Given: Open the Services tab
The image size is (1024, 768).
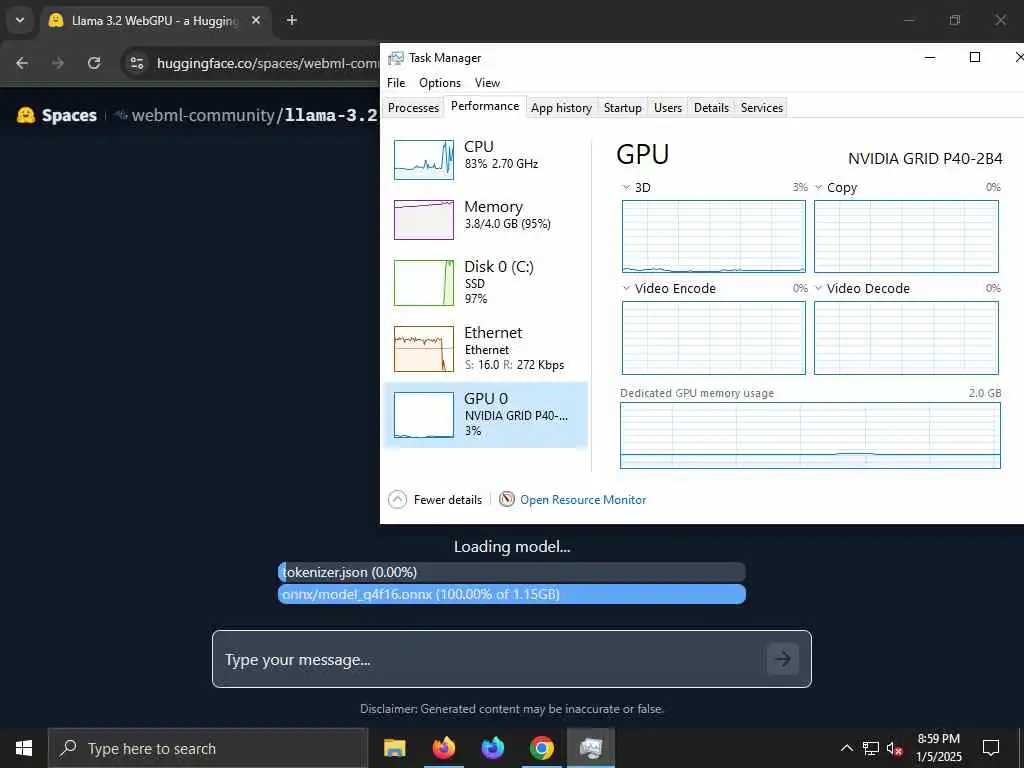Looking at the screenshot, I should [761, 108].
